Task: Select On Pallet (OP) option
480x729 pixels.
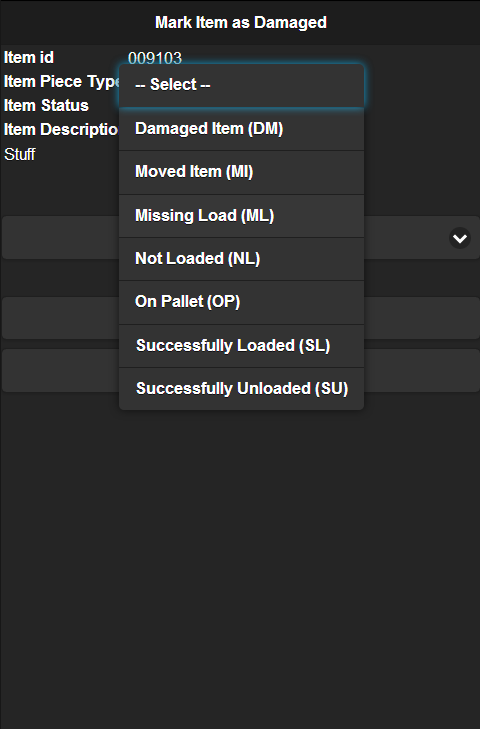Action: (x=241, y=302)
